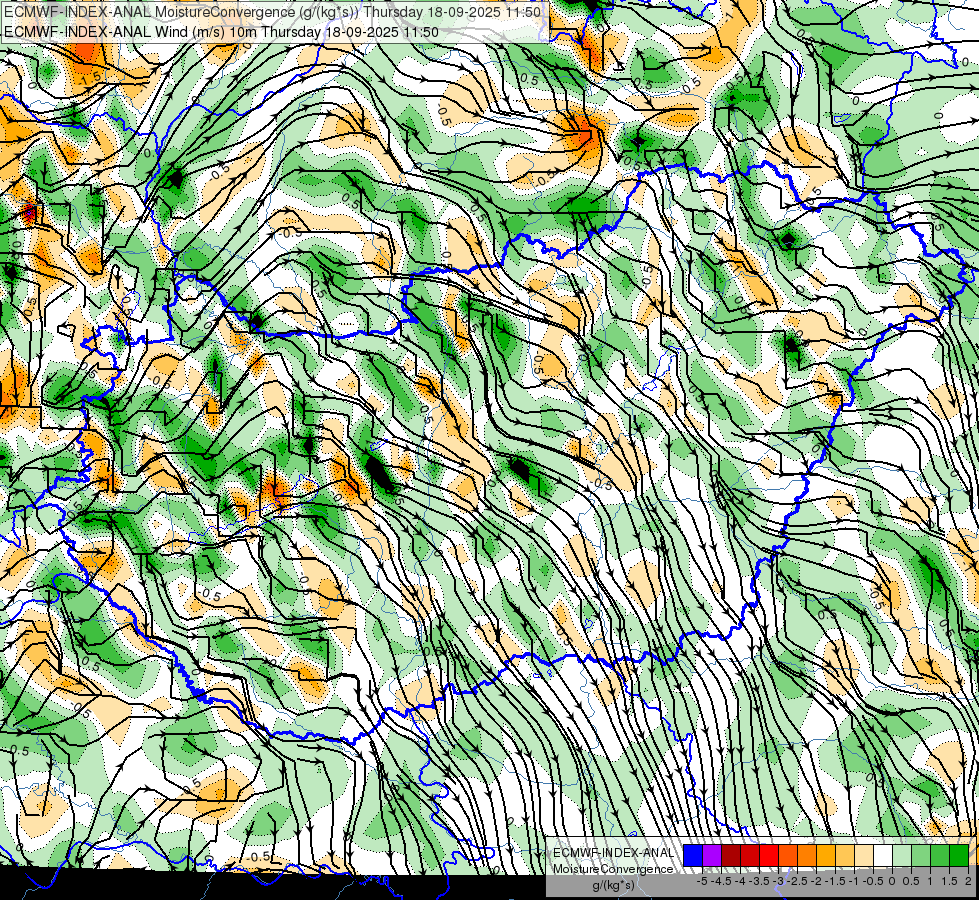Click 'MoistureConvergence' label in the legend box

coord(613,869)
